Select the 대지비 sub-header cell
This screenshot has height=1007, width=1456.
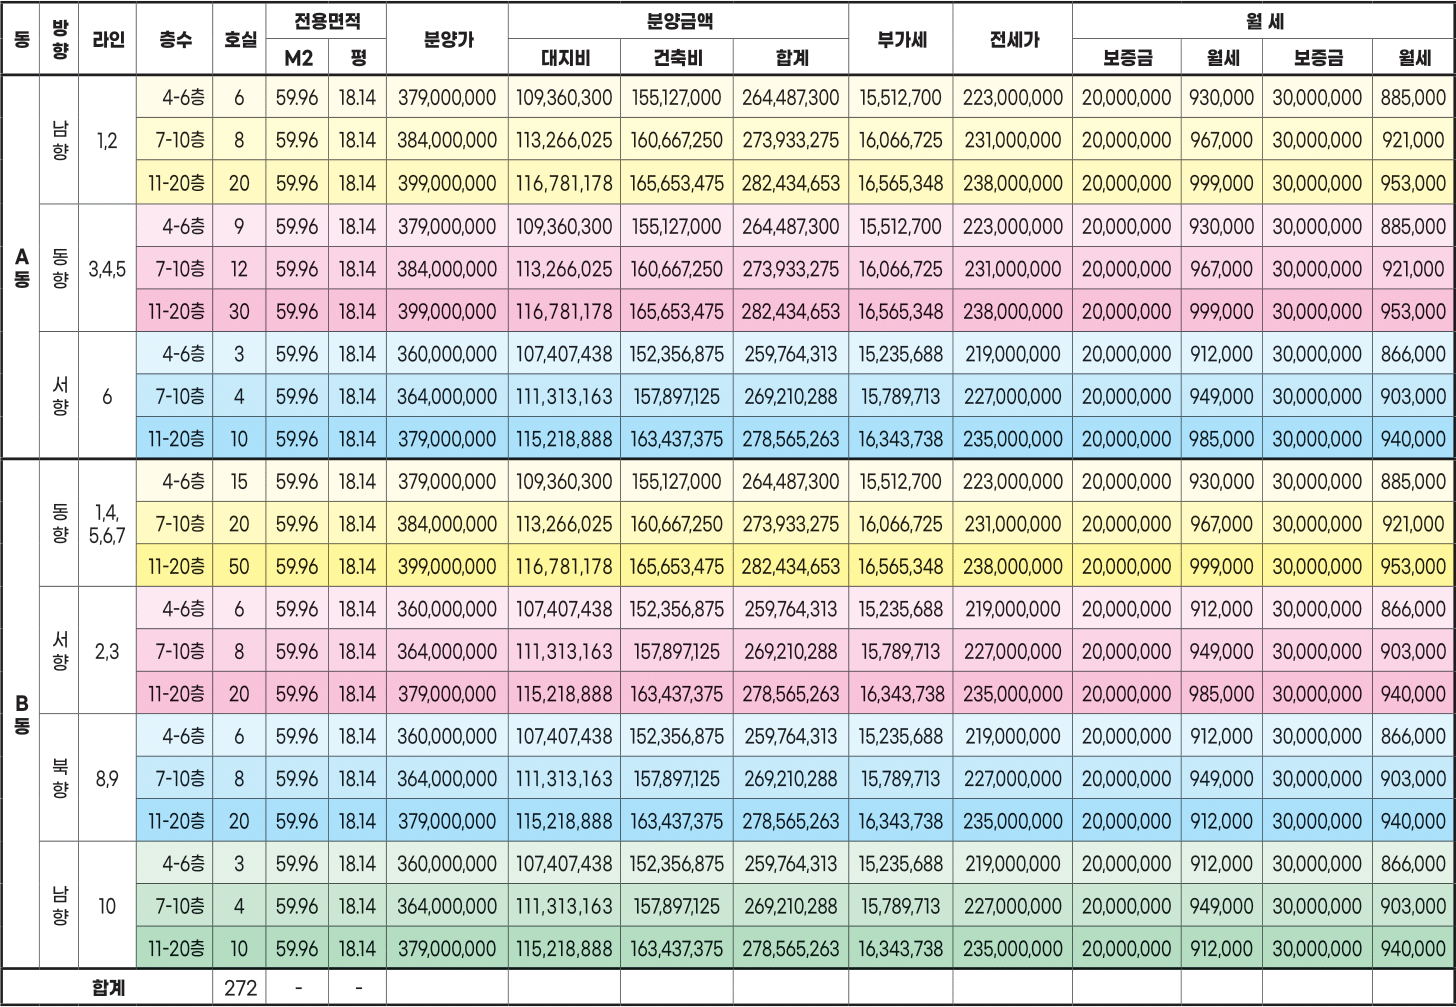tap(564, 58)
